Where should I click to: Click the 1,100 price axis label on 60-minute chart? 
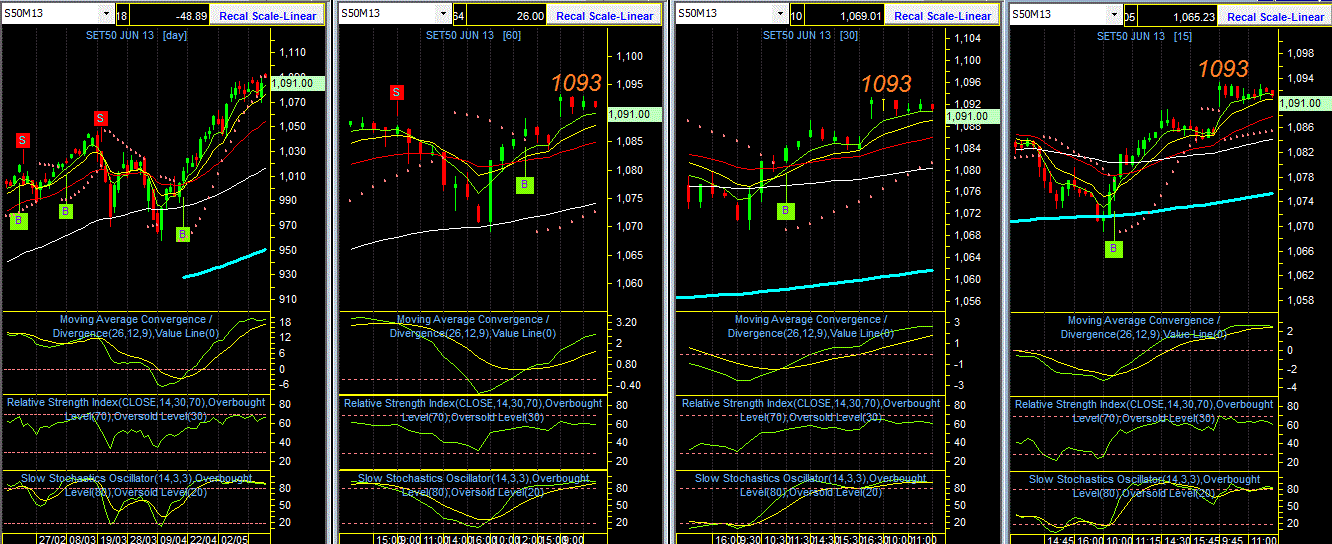pos(630,58)
